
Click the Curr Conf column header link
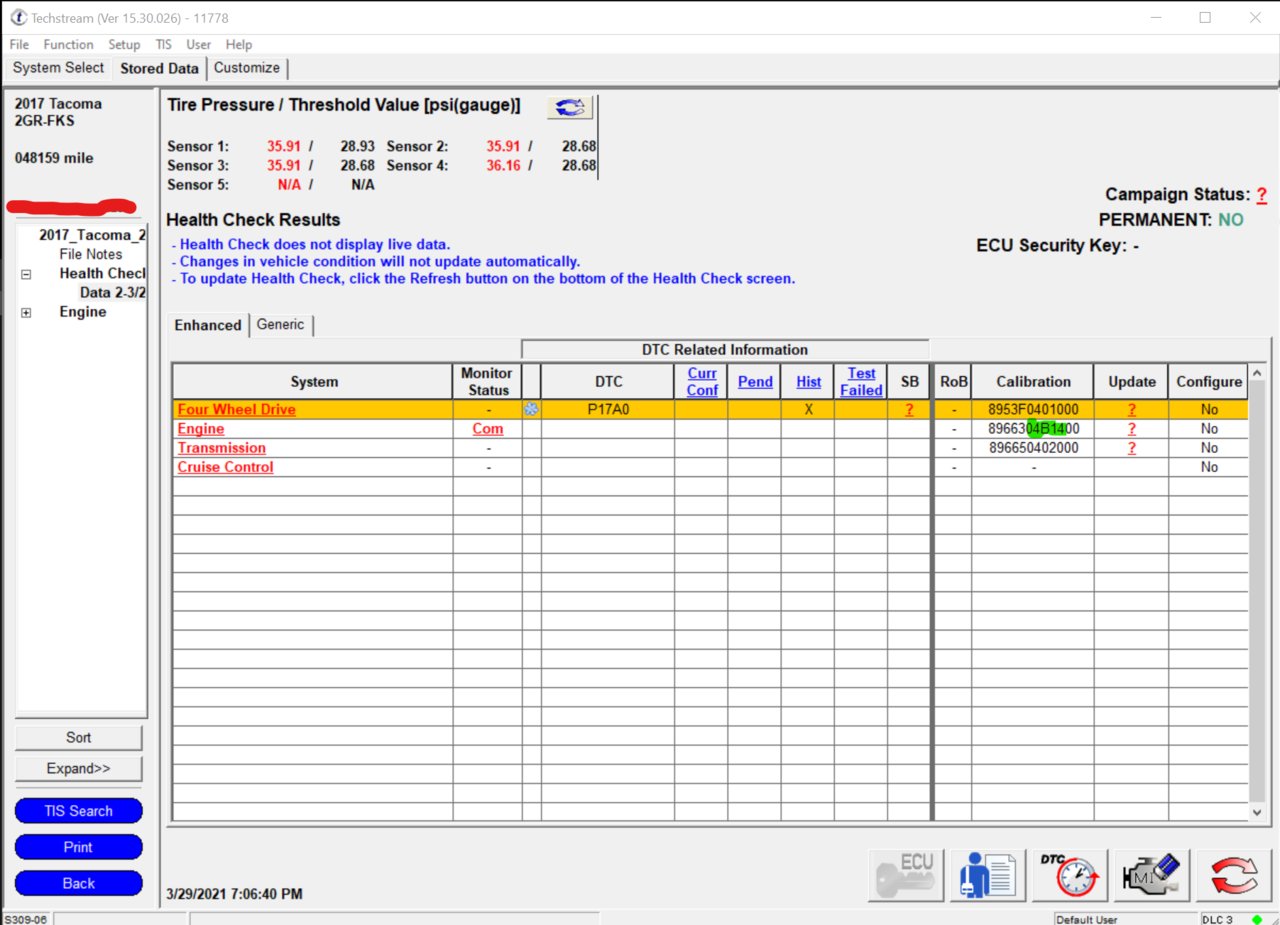[702, 381]
